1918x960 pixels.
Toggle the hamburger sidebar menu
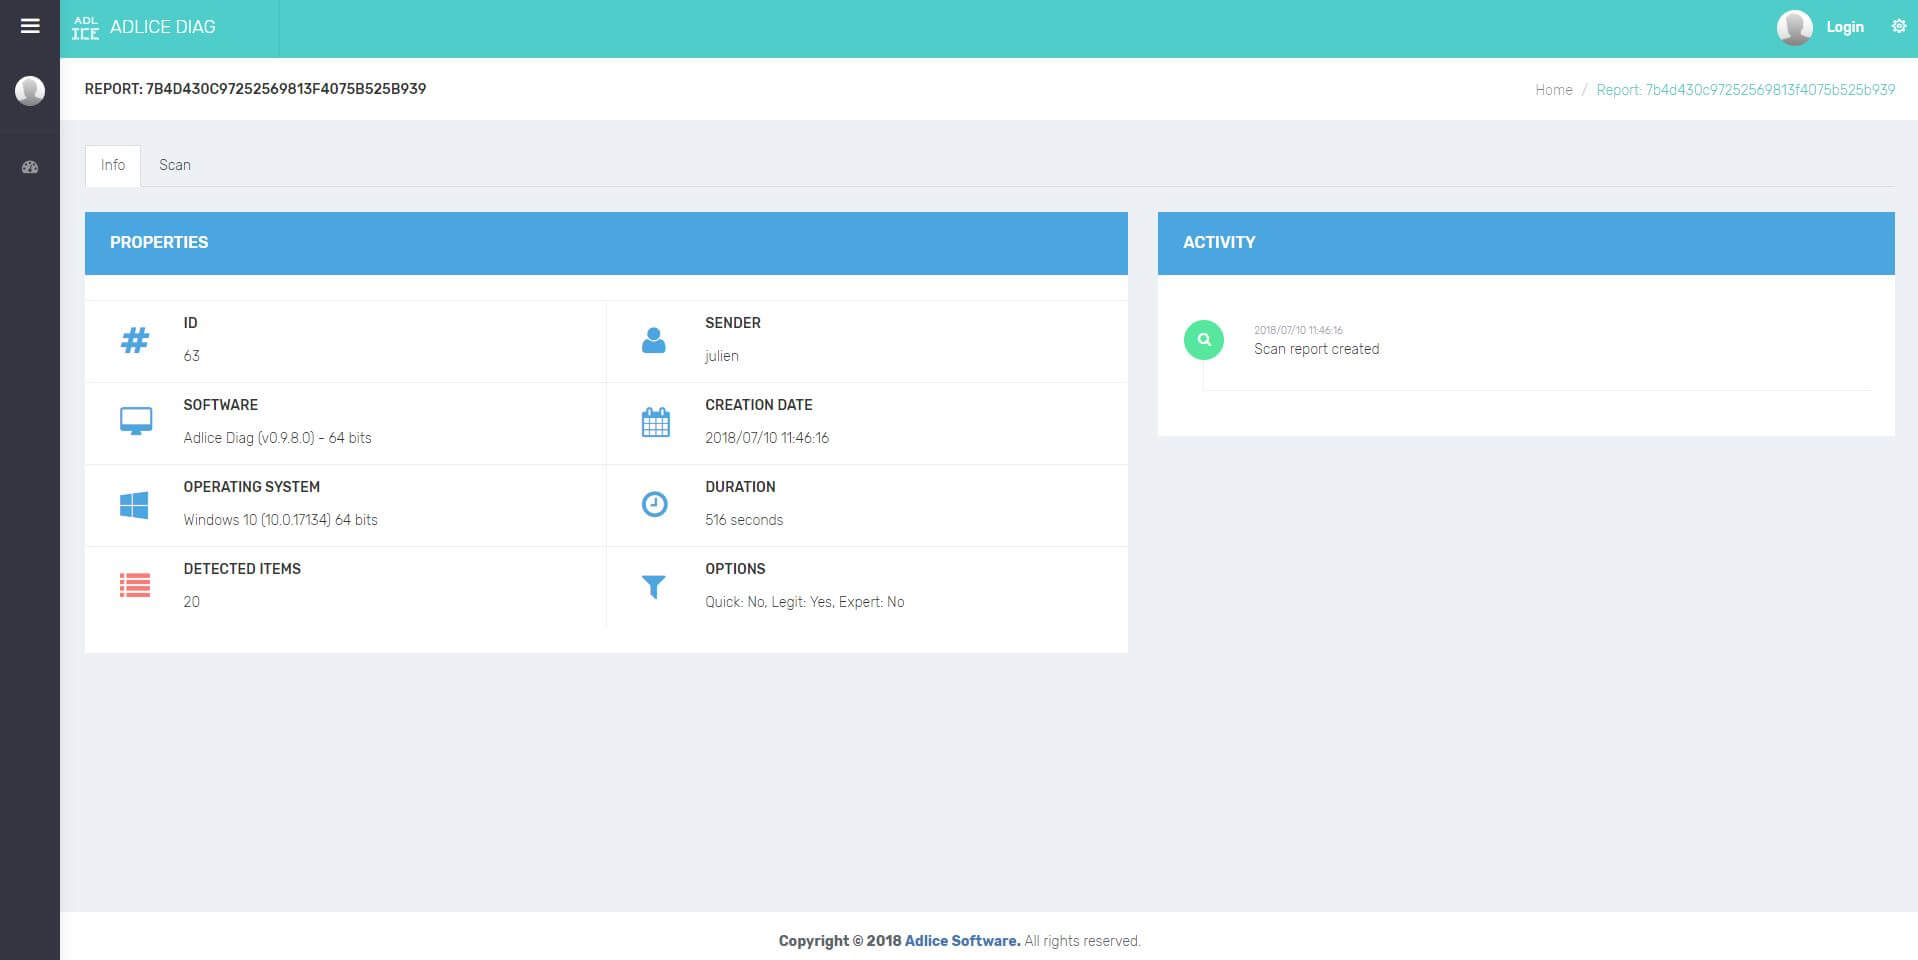(x=30, y=26)
